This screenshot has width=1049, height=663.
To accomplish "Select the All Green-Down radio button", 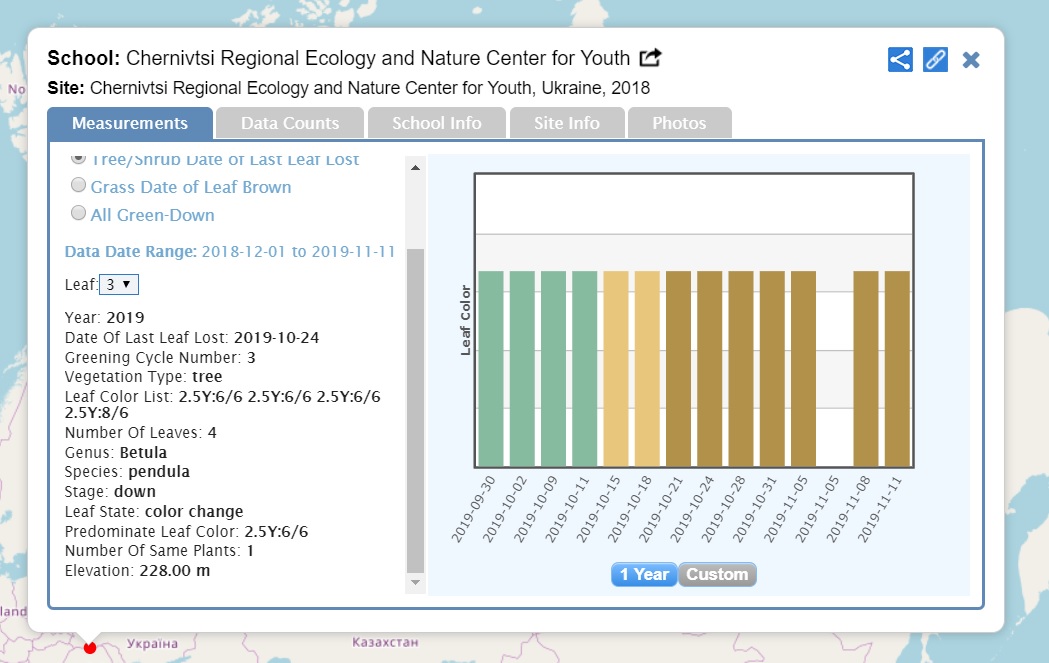I will coord(78,213).
